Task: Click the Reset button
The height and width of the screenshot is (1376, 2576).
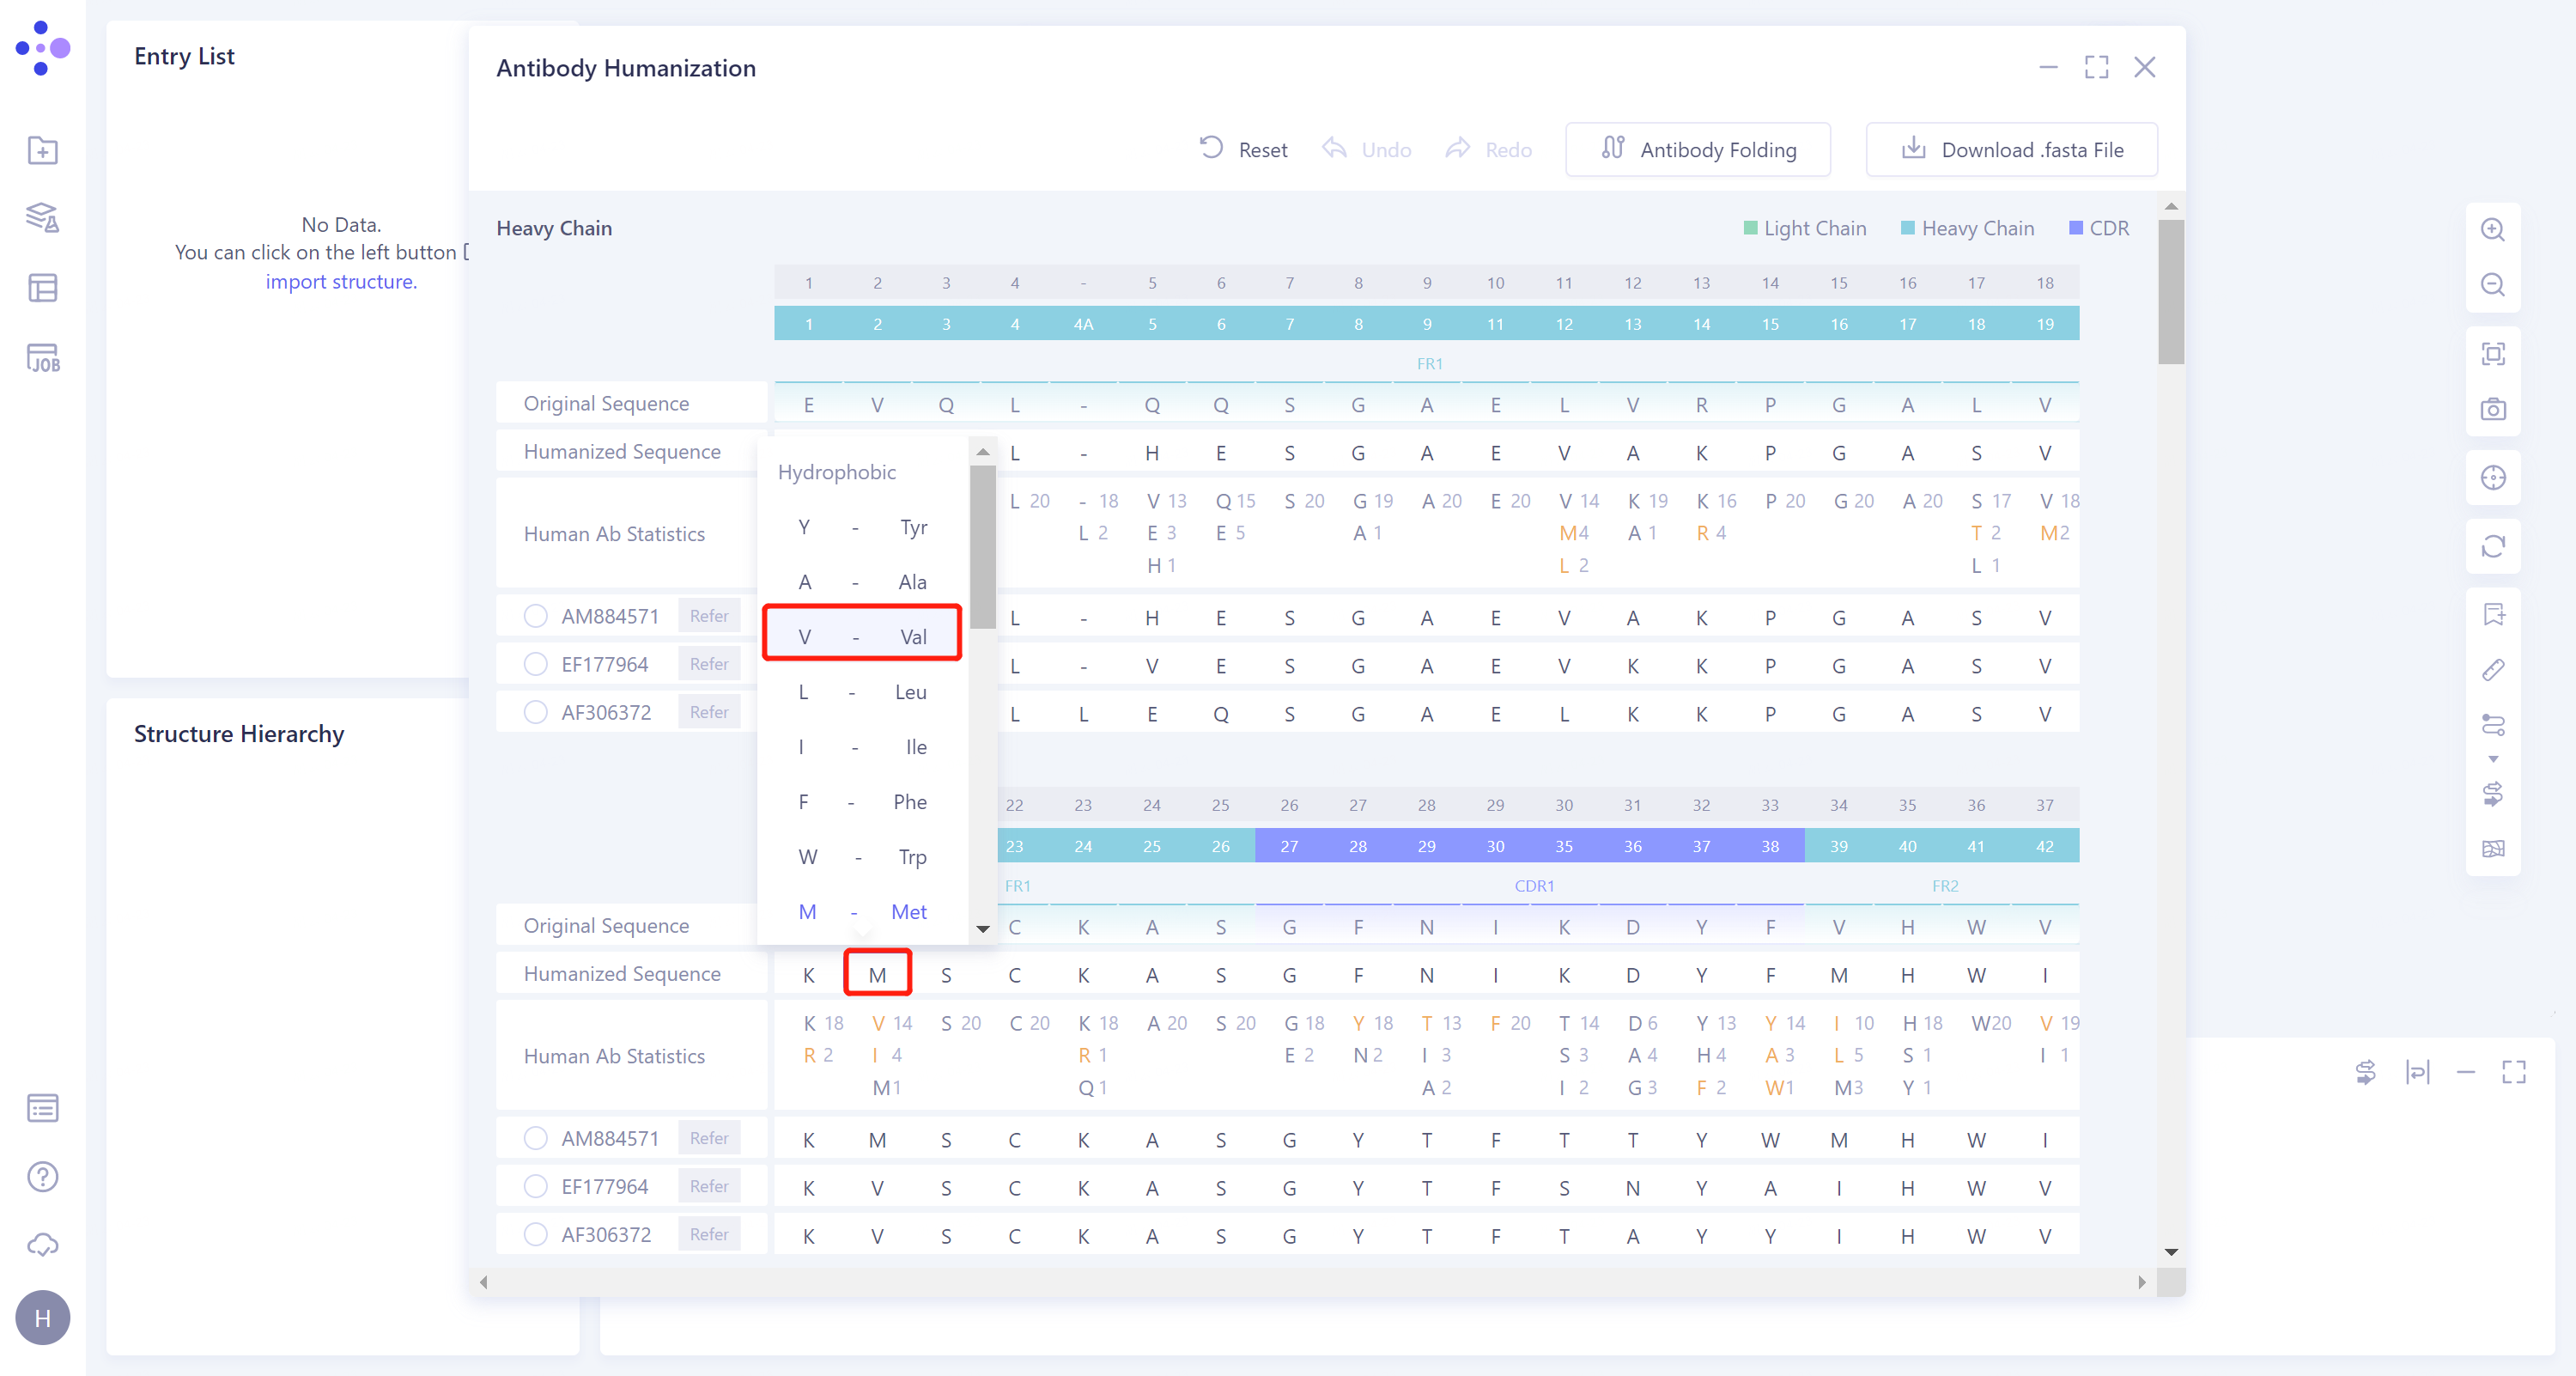Action: (x=1243, y=149)
